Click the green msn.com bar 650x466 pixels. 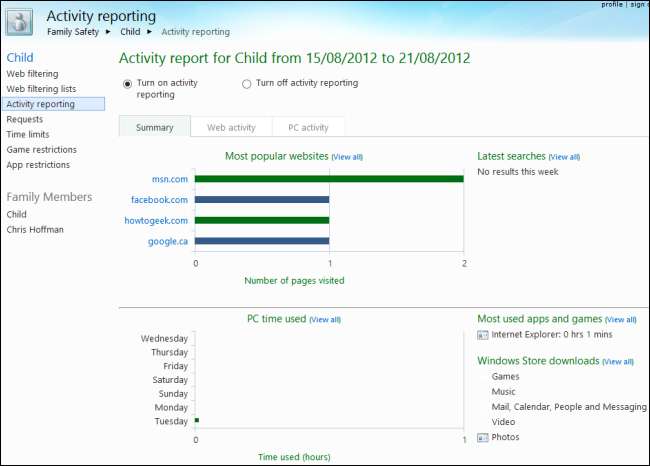point(328,179)
